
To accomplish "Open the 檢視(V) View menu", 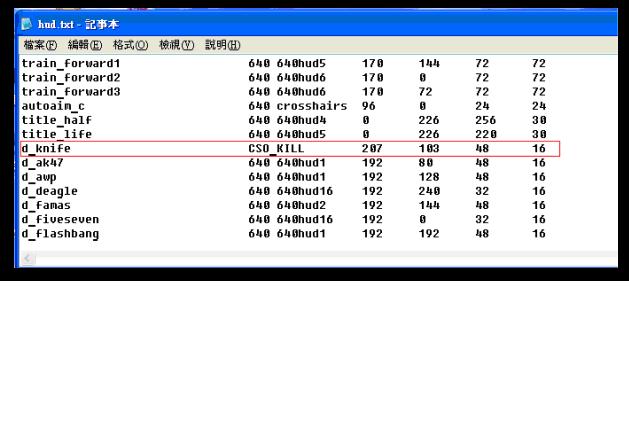I will [177, 45].
